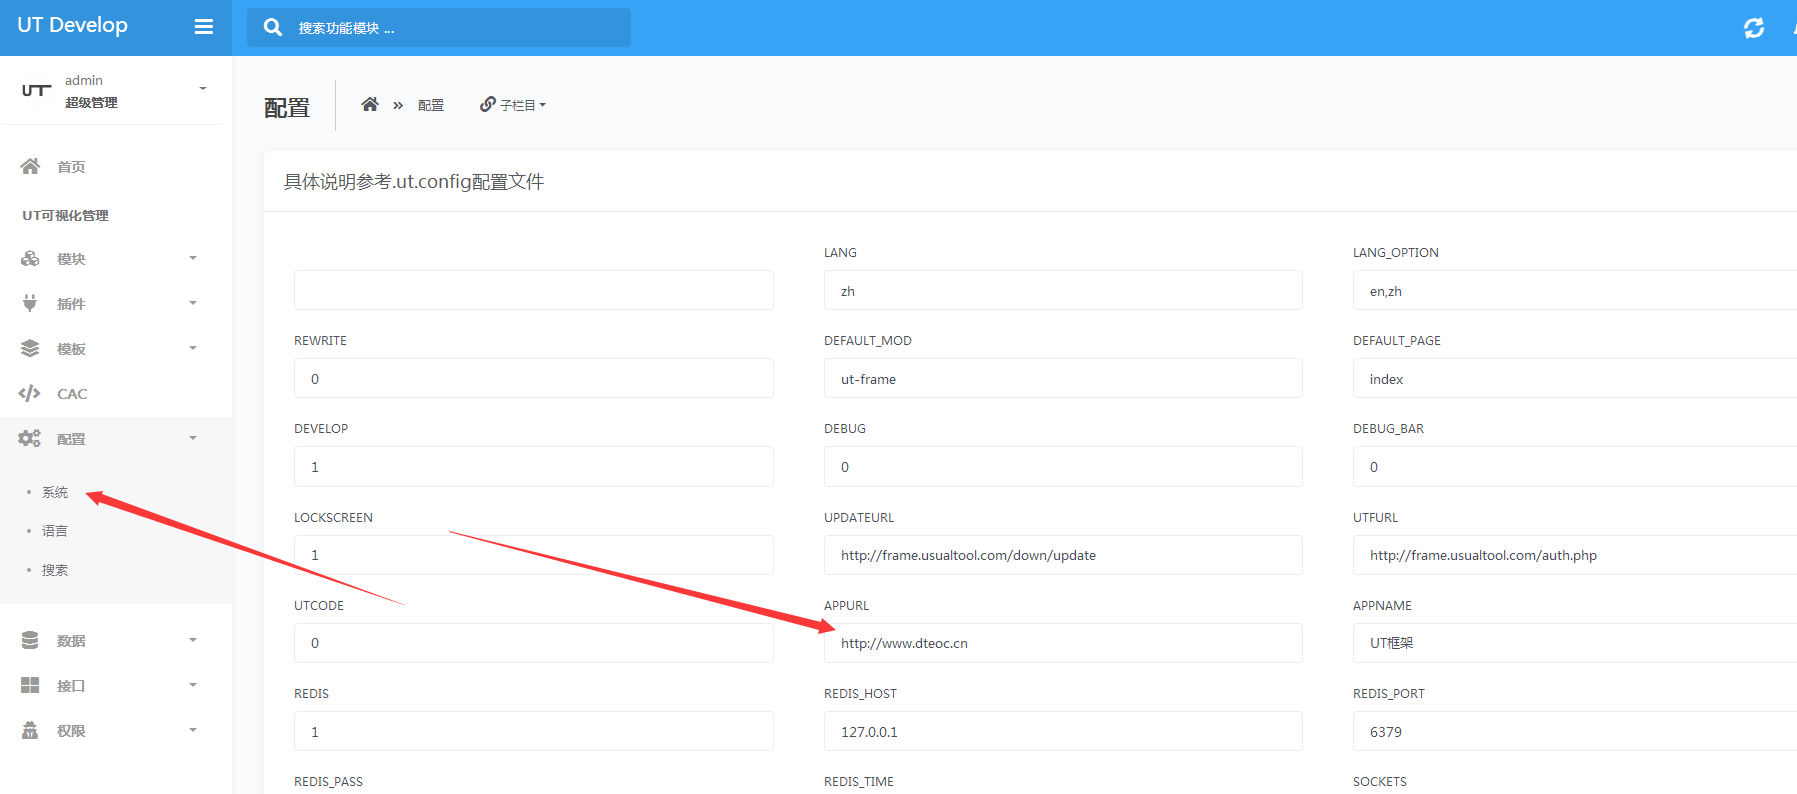Image resolution: width=1797 pixels, height=794 pixels.
Task: Expand the 模块 sidebar menu
Action: coord(110,259)
